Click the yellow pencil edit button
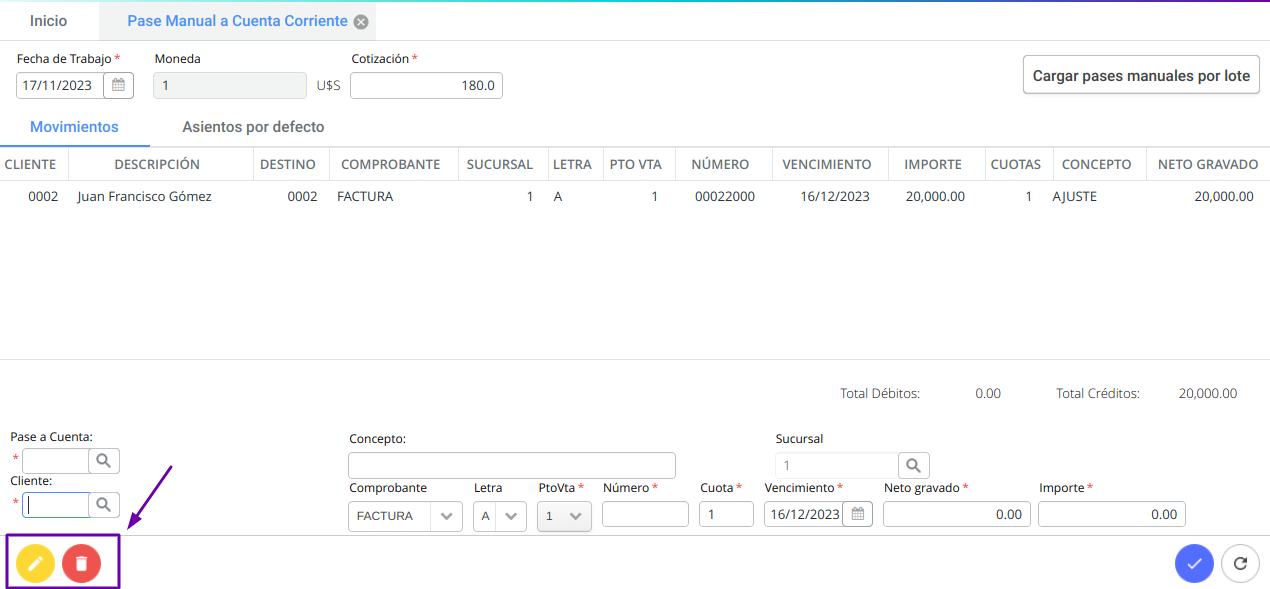Viewport: 1270px width, 589px height. (35, 564)
